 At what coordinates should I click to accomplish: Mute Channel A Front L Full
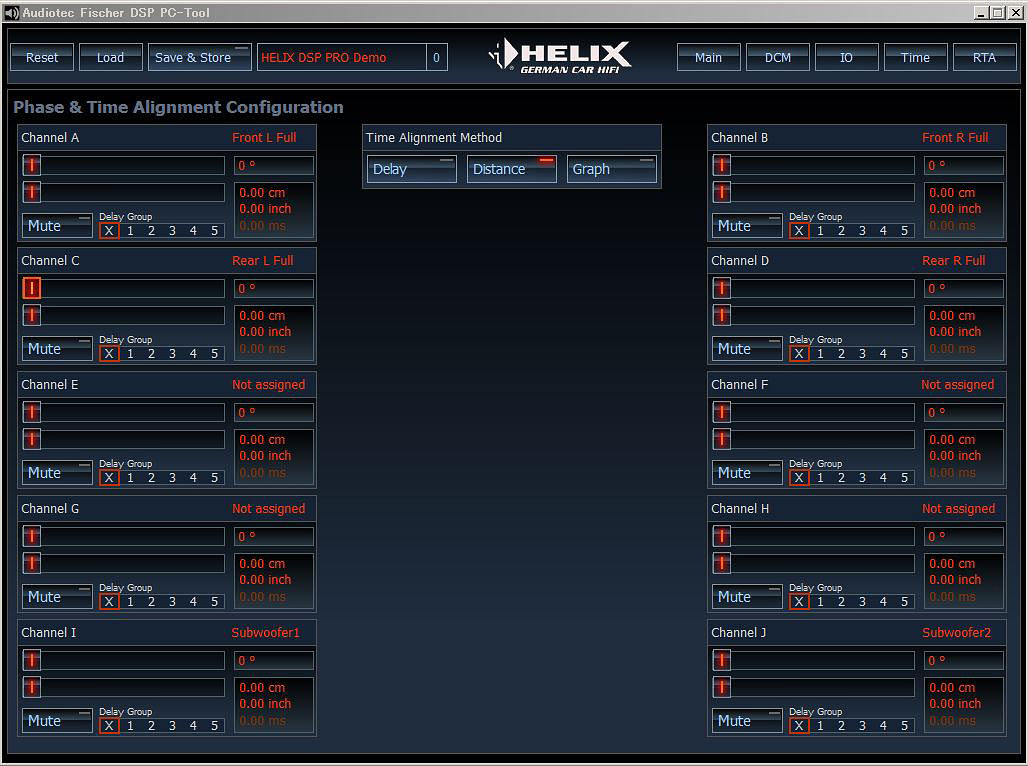(x=57, y=226)
